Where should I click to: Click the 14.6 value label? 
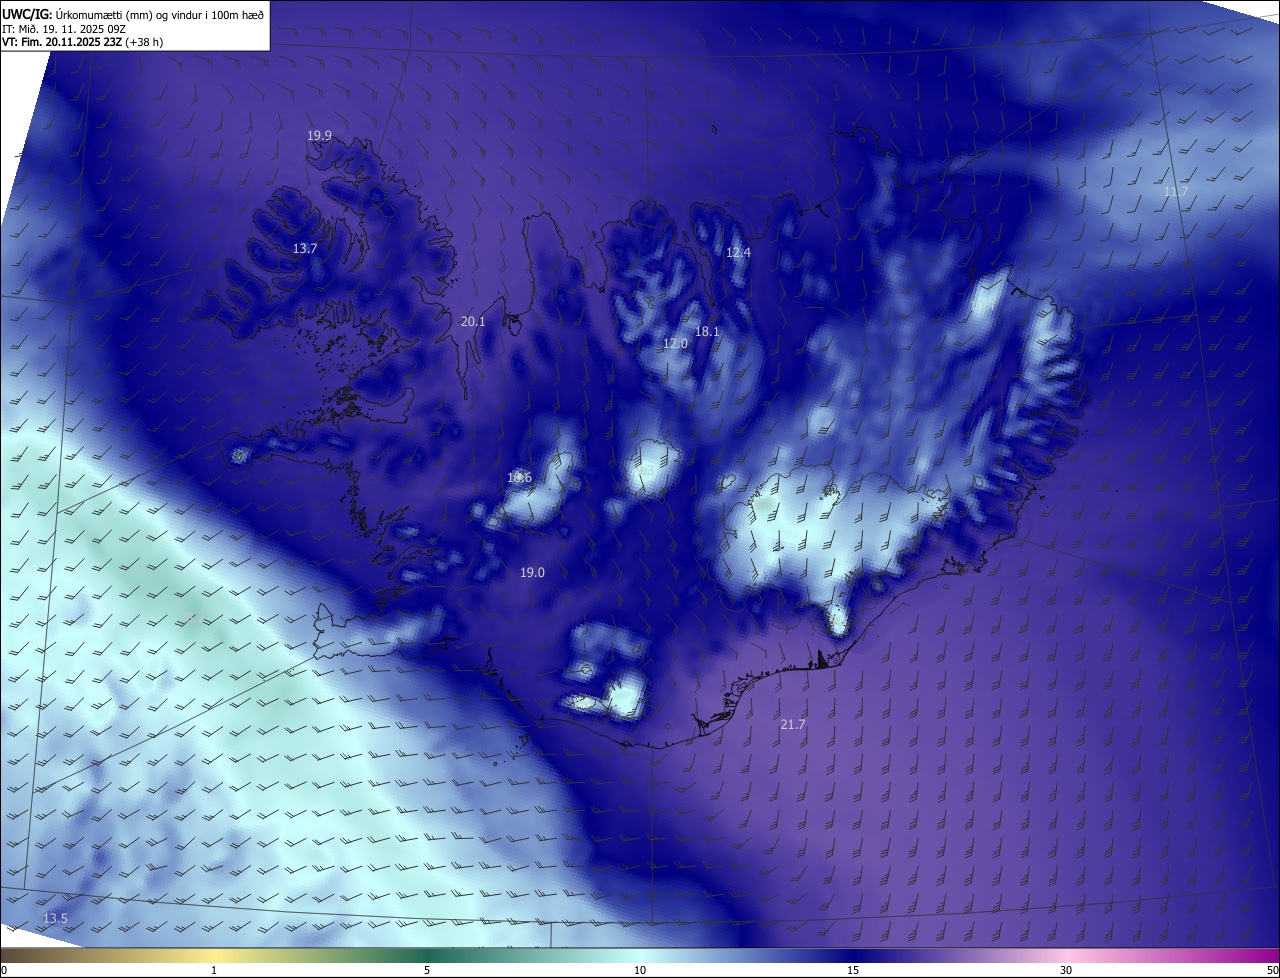pyautogui.click(x=519, y=477)
